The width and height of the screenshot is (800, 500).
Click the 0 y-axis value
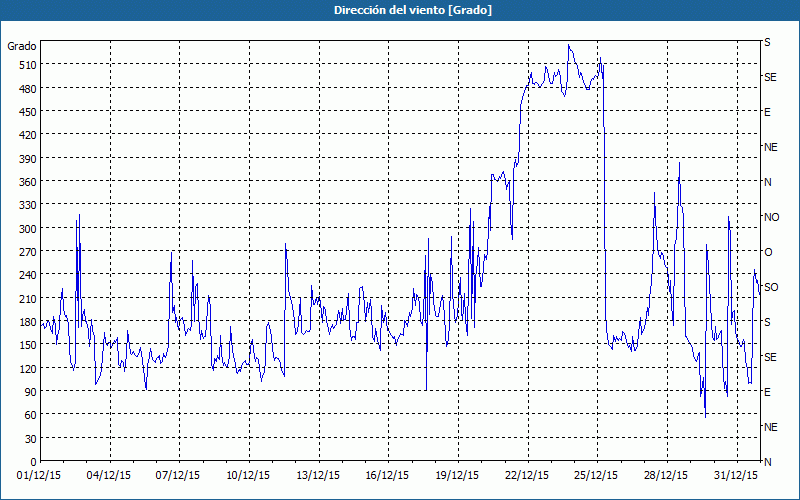tap(34, 462)
